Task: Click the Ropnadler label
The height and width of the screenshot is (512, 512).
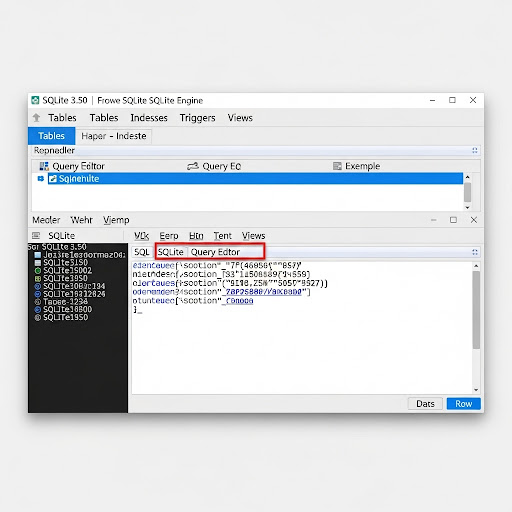Action: 54,150
